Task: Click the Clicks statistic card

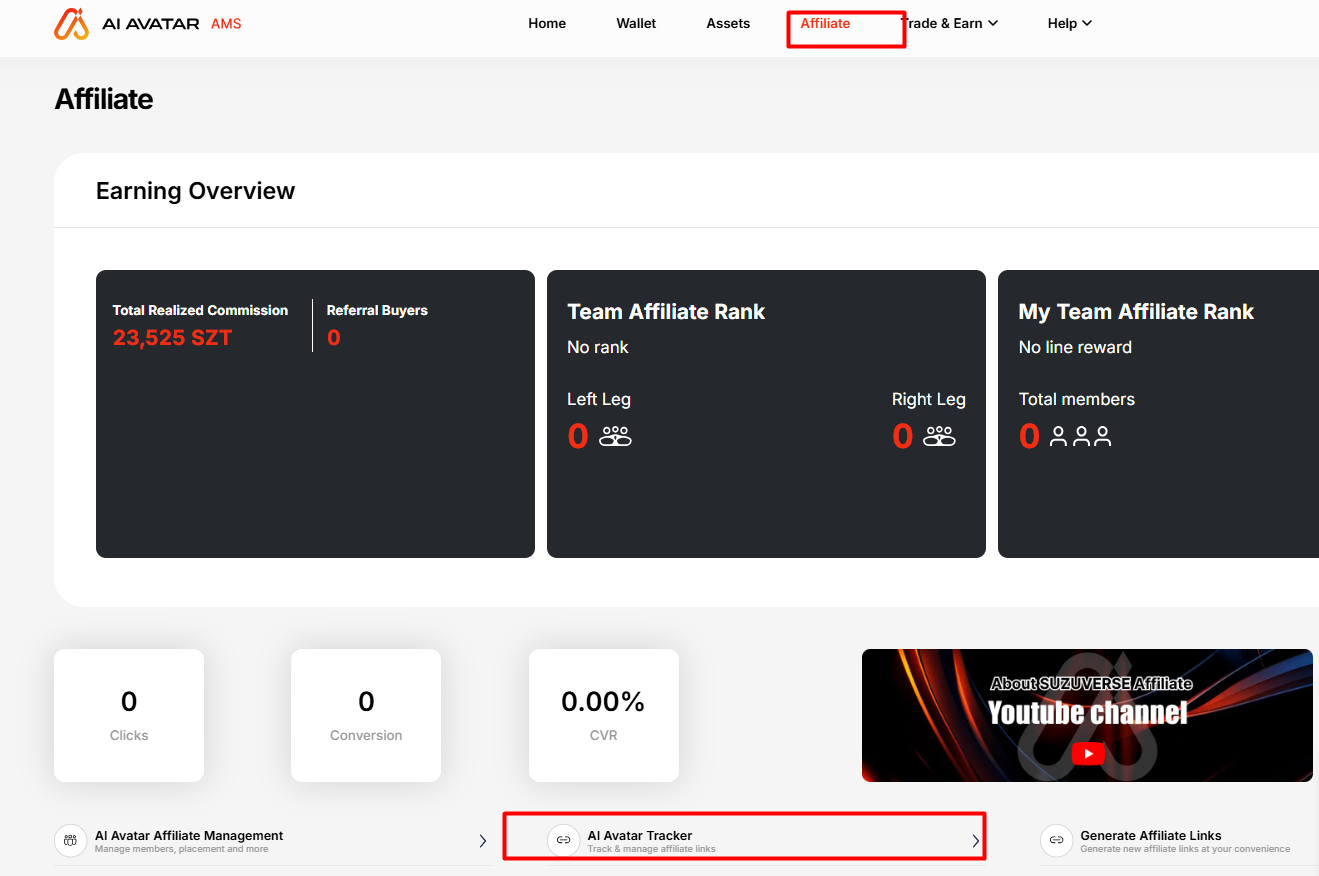Action: 129,715
